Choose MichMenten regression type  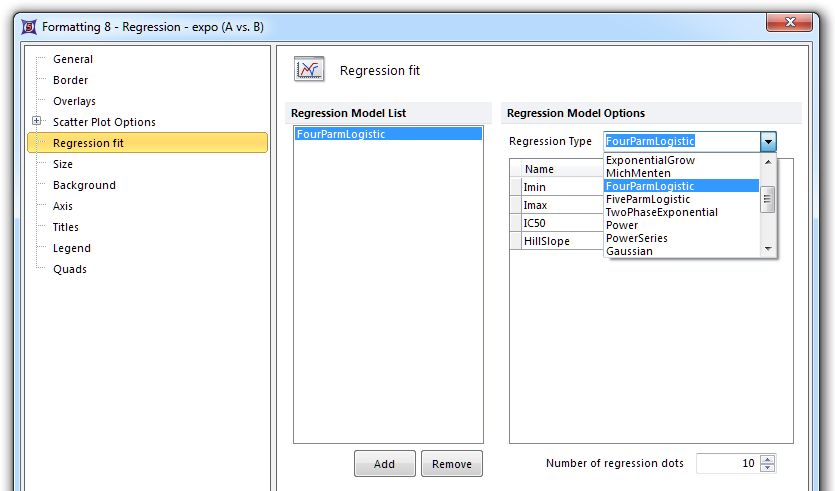(638, 173)
